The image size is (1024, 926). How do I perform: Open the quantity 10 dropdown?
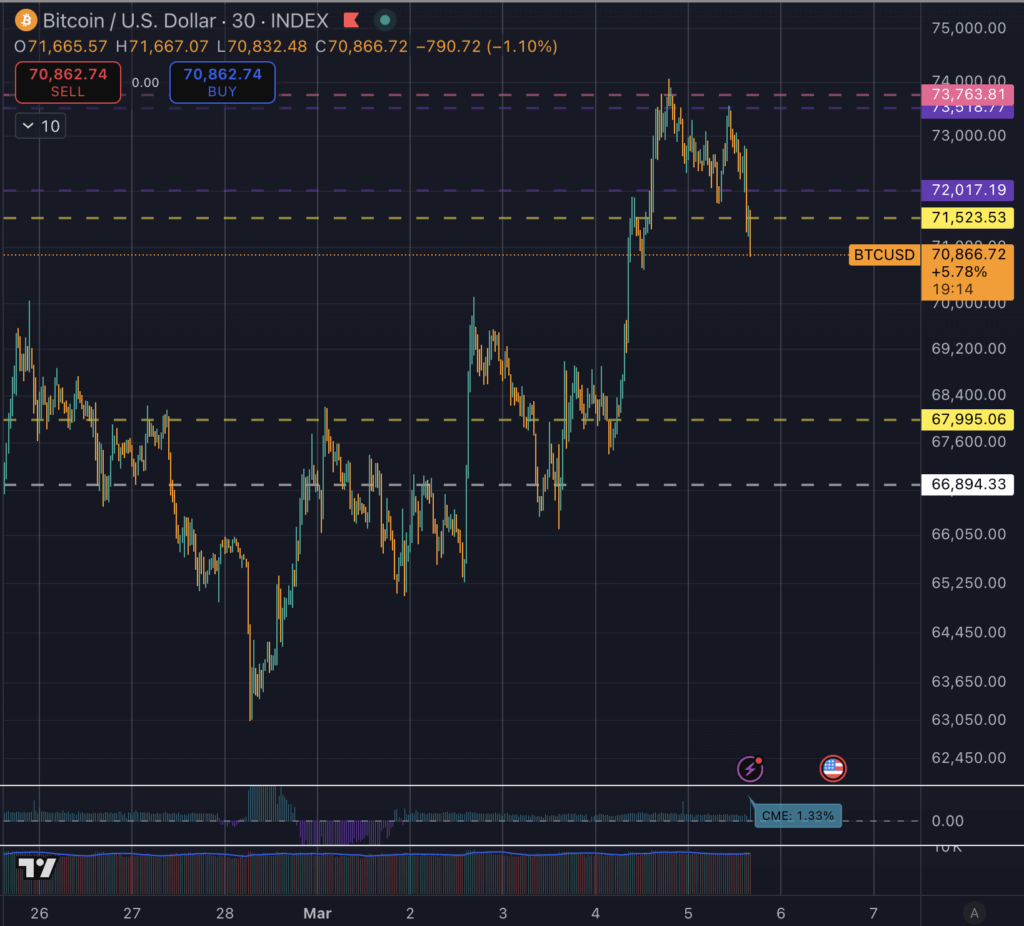(x=40, y=126)
